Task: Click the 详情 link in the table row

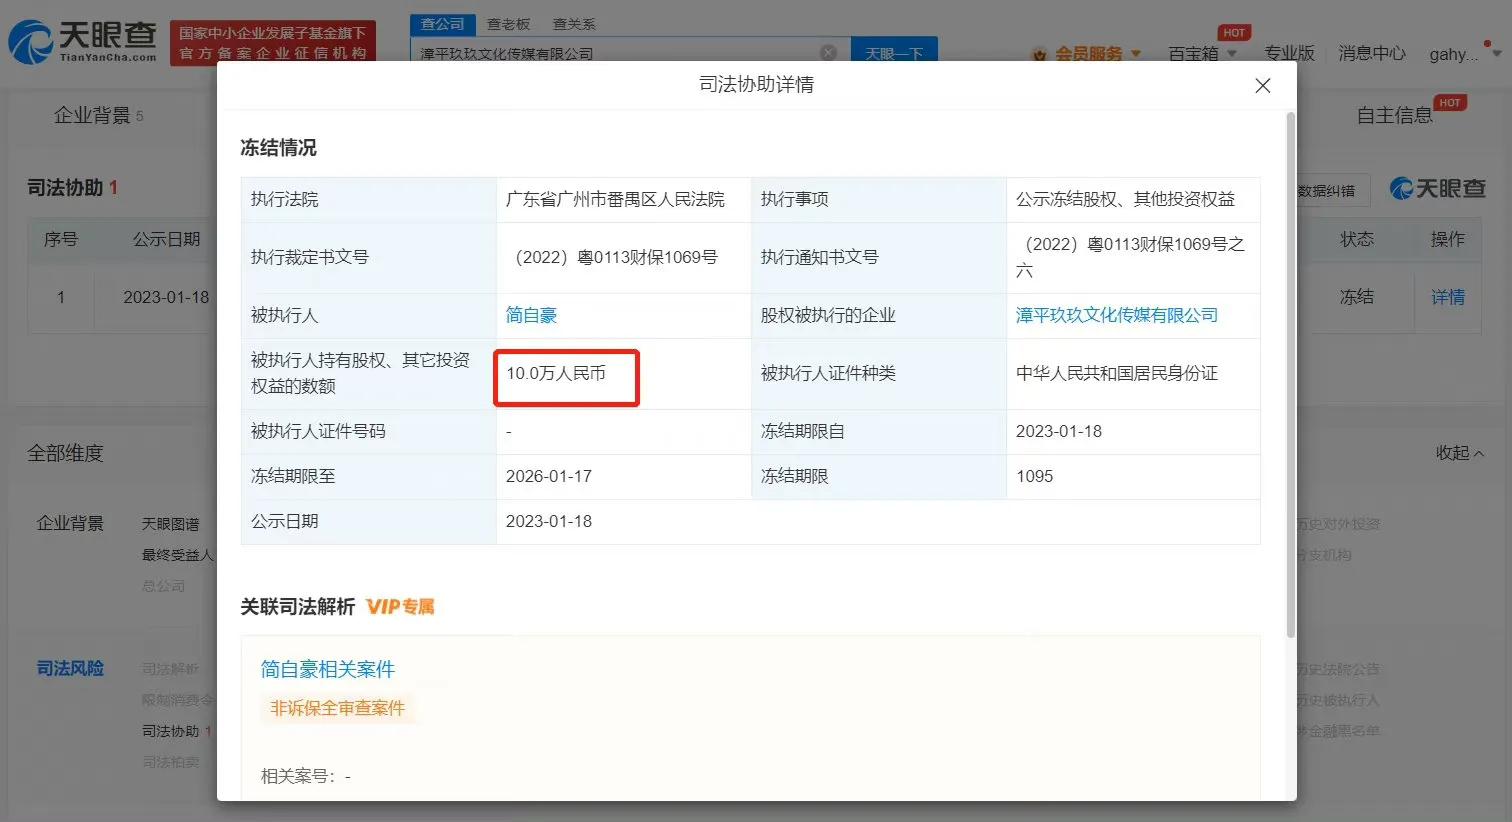Action: (x=1447, y=297)
